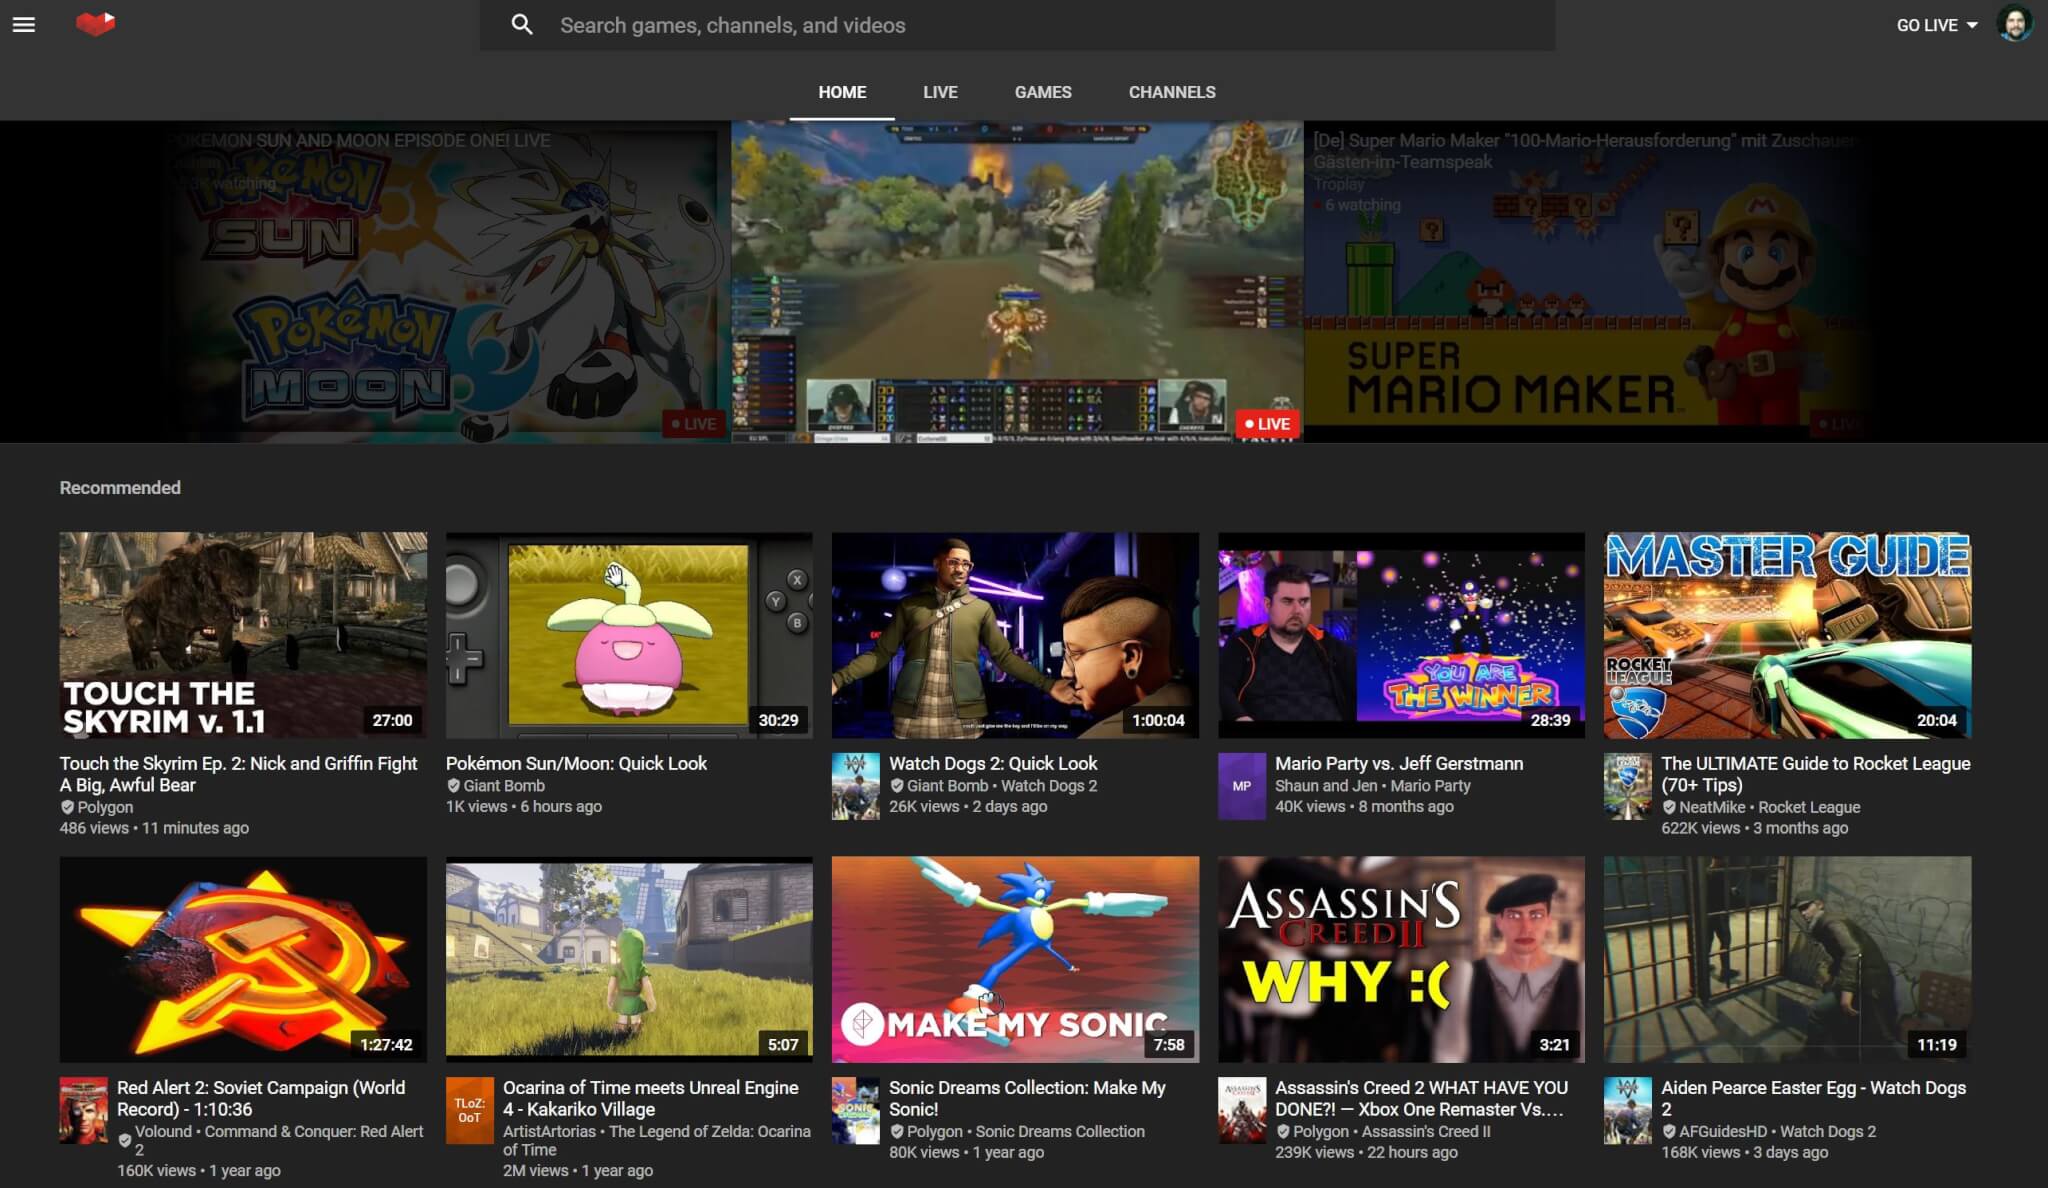Click the Recommended section heading
The width and height of the screenshot is (2048, 1188).
point(120,488)
